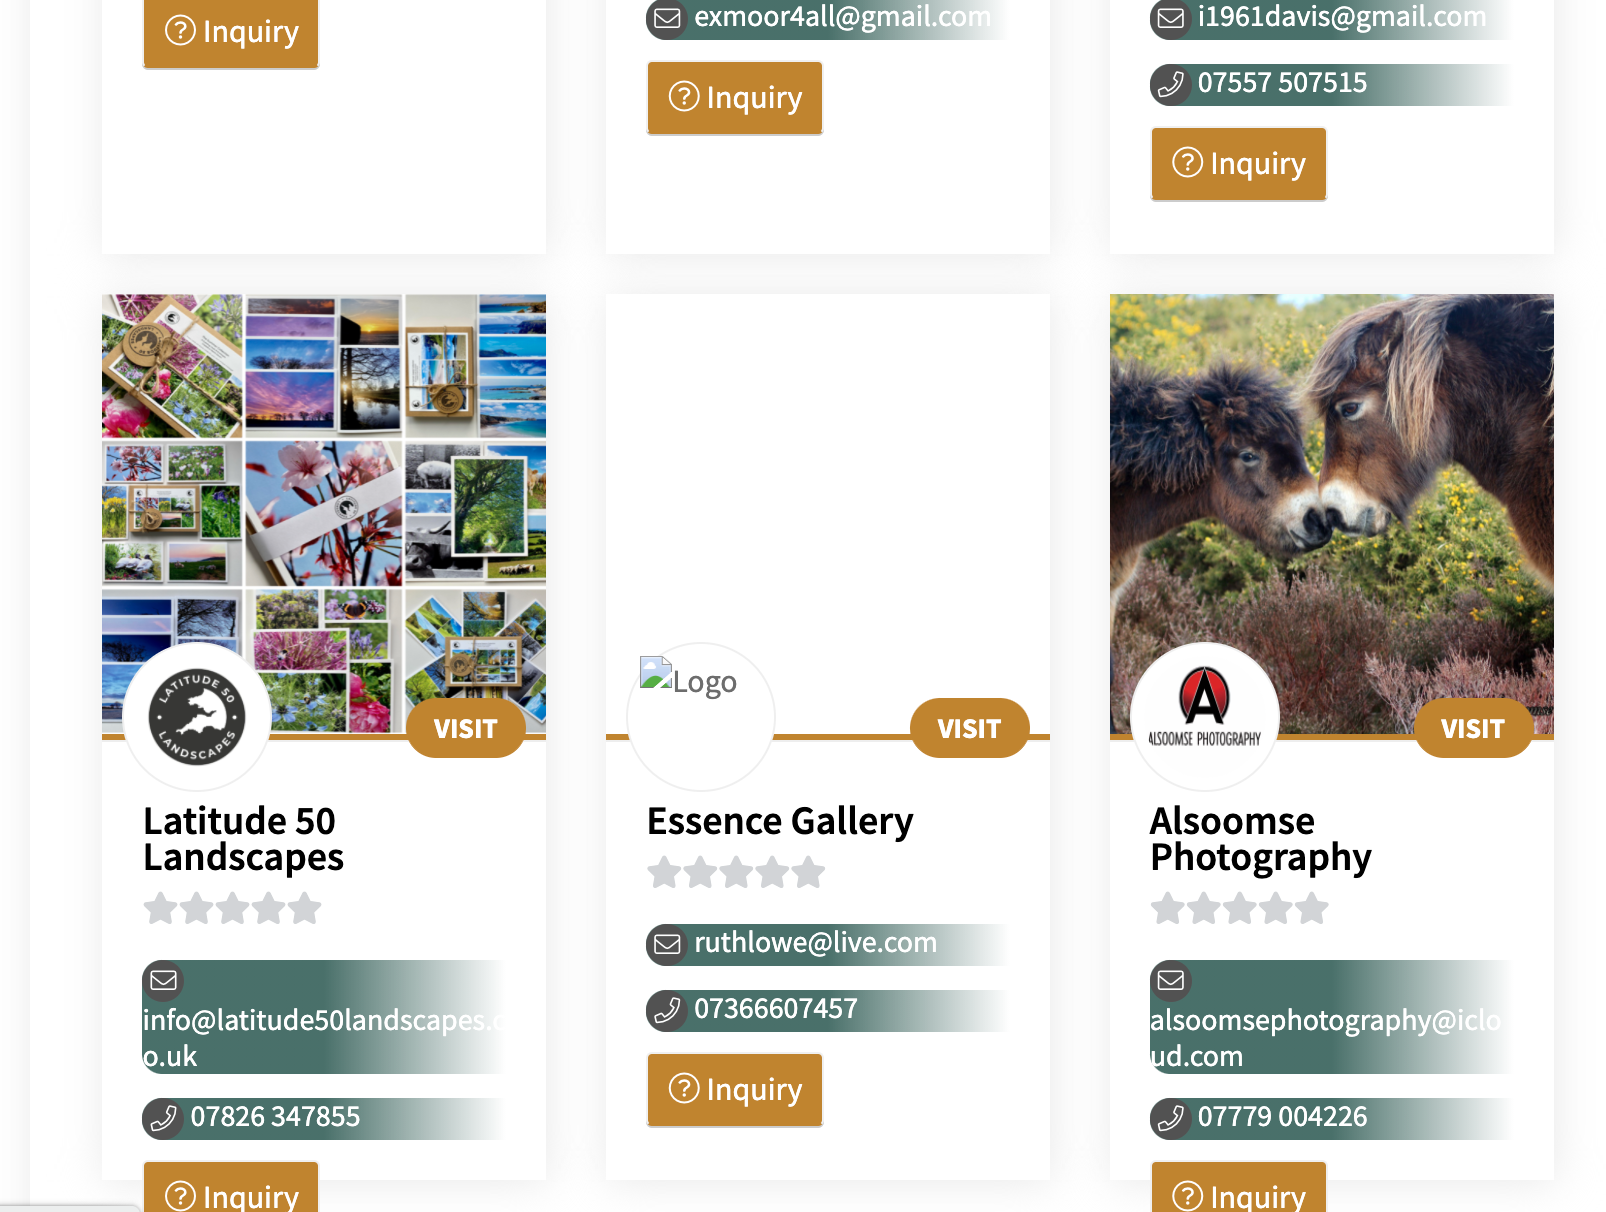Screen dimensions: 1606x1212
Task: Open VISIT for Alsoomse Photography
Action: [x=1473, y=728]
